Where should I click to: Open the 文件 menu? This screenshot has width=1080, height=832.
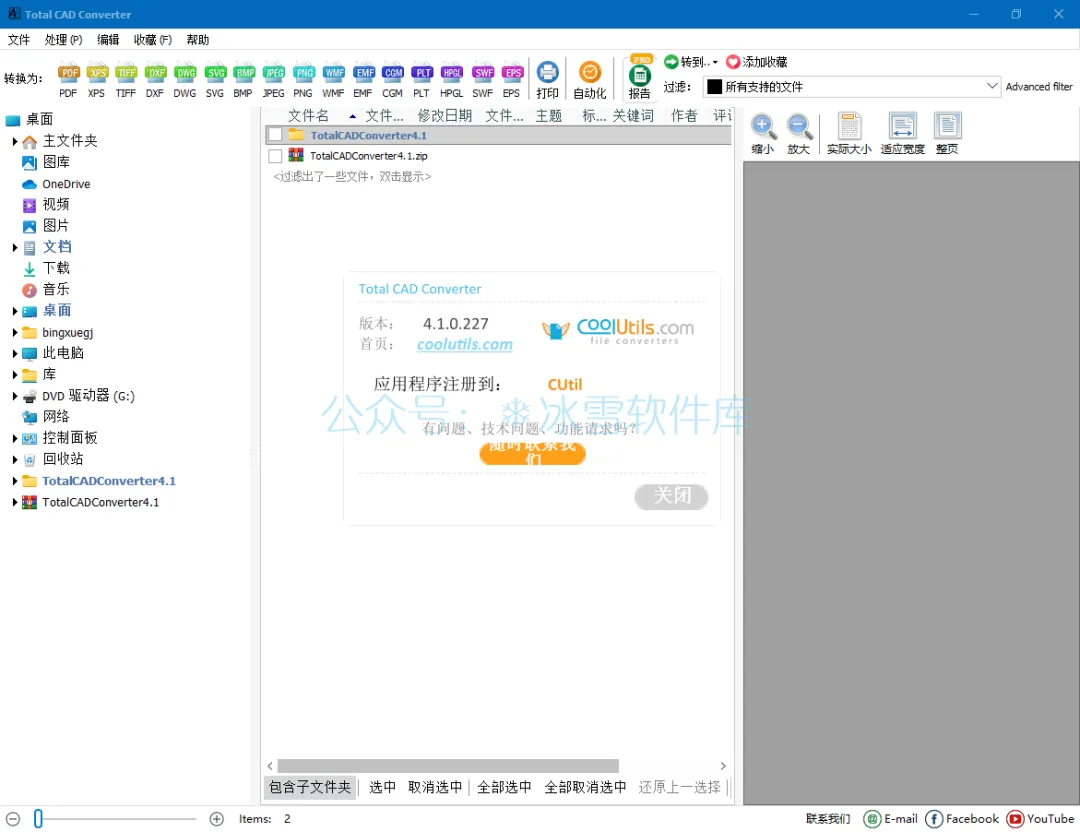coord(19,40)
